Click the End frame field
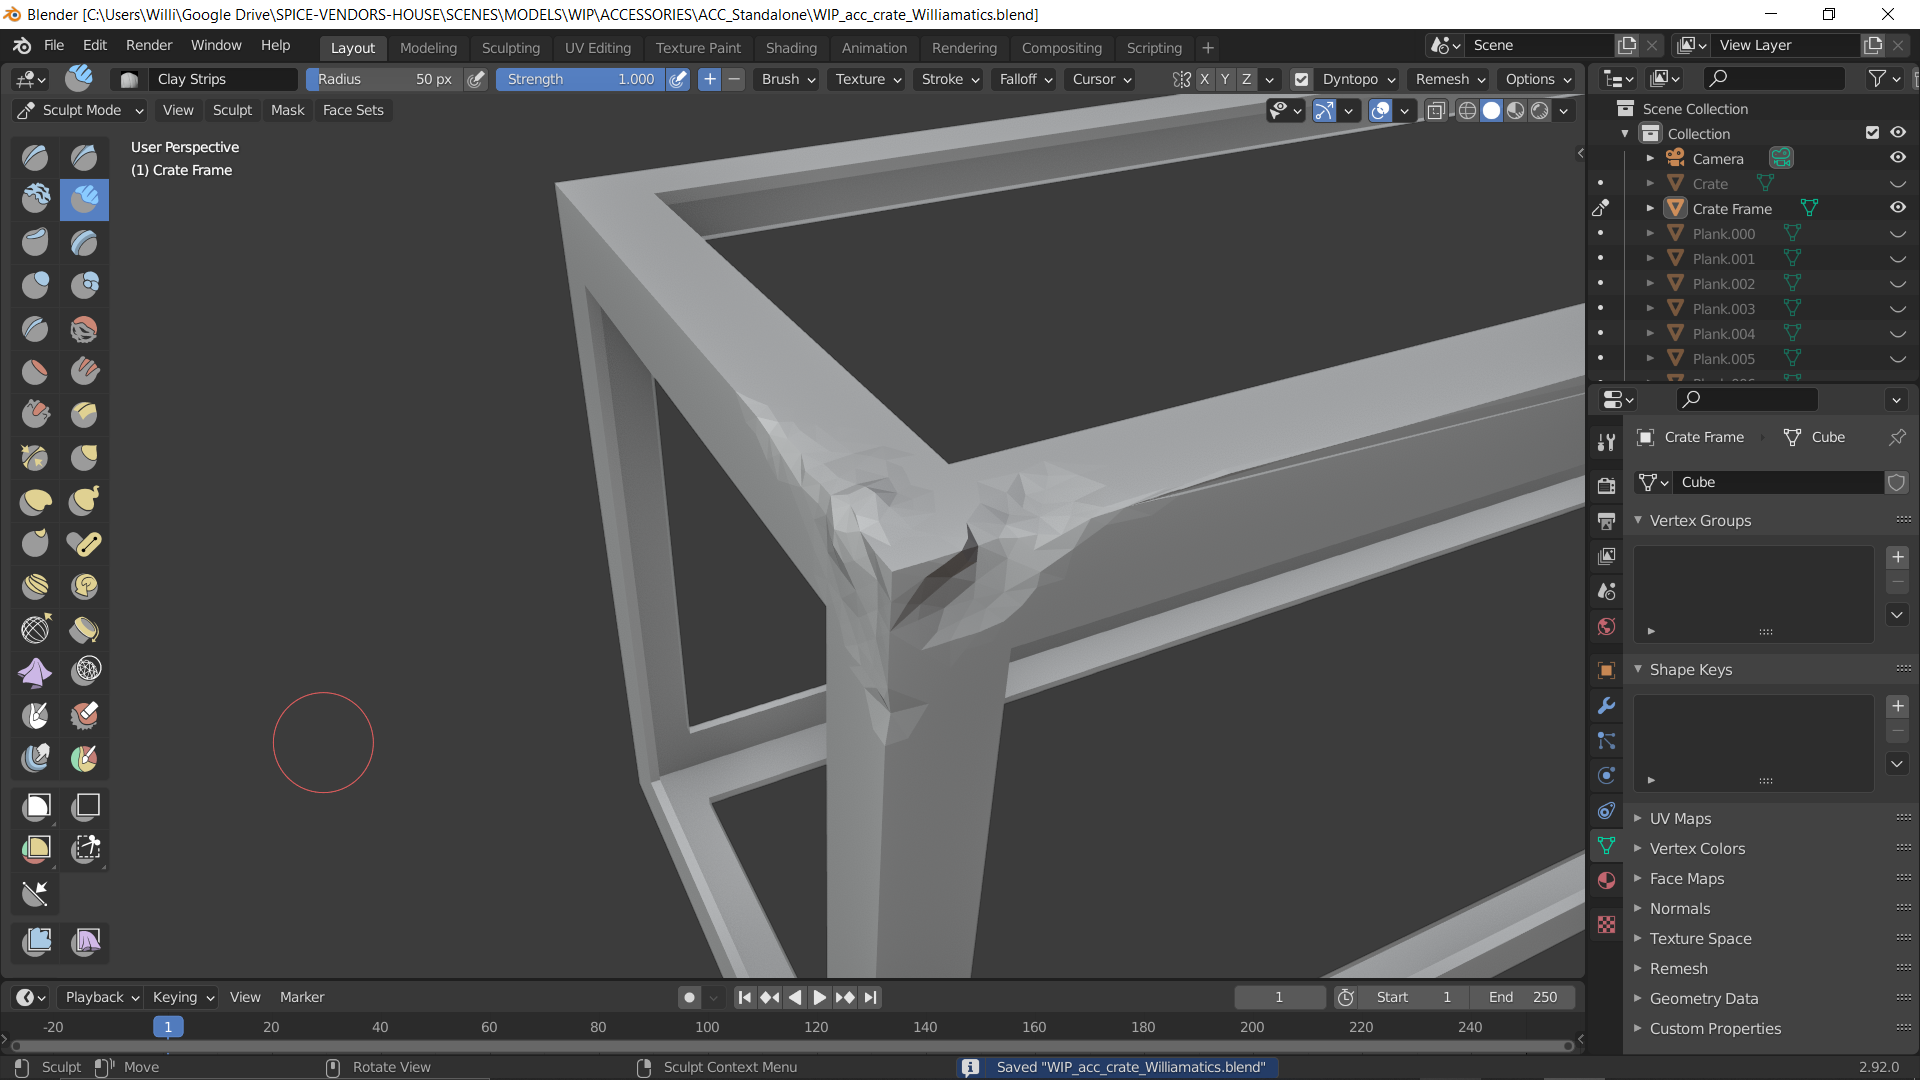 tap(1522, 997)
